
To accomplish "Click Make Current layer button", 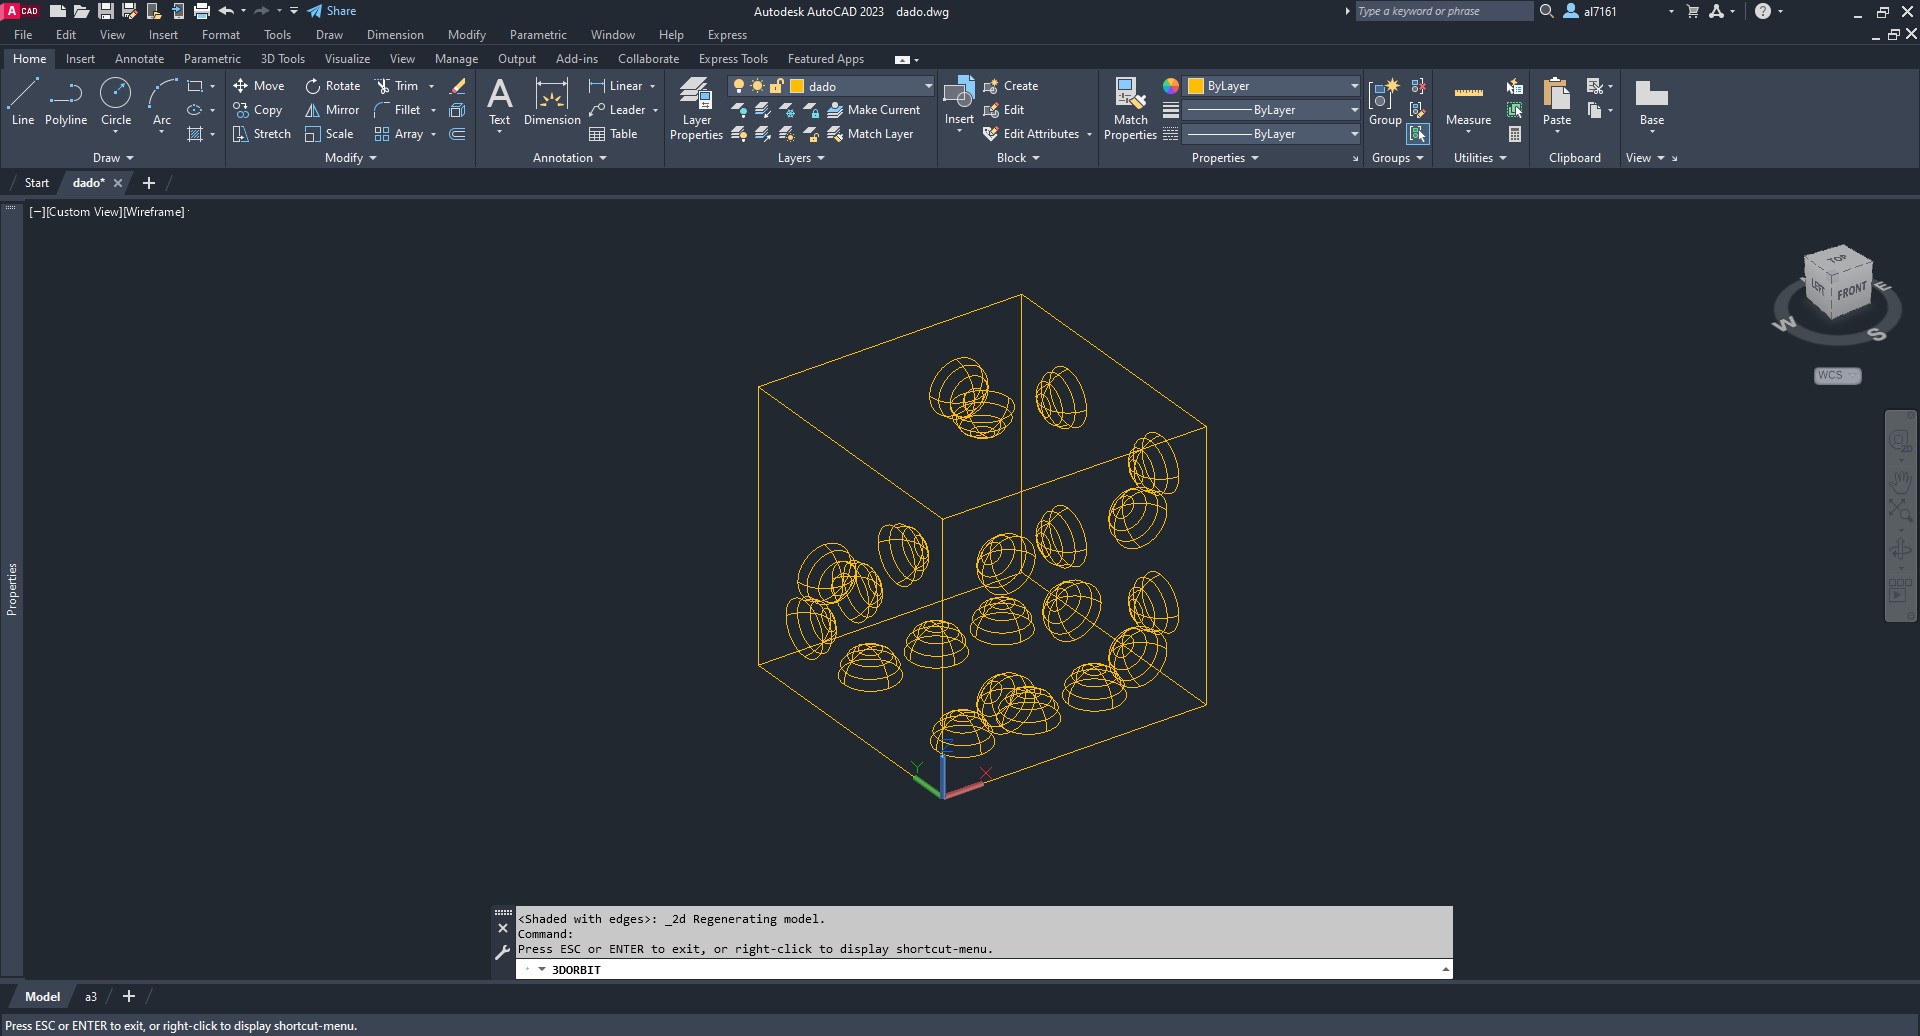I will pyautogui.click(x=874, y=110).
